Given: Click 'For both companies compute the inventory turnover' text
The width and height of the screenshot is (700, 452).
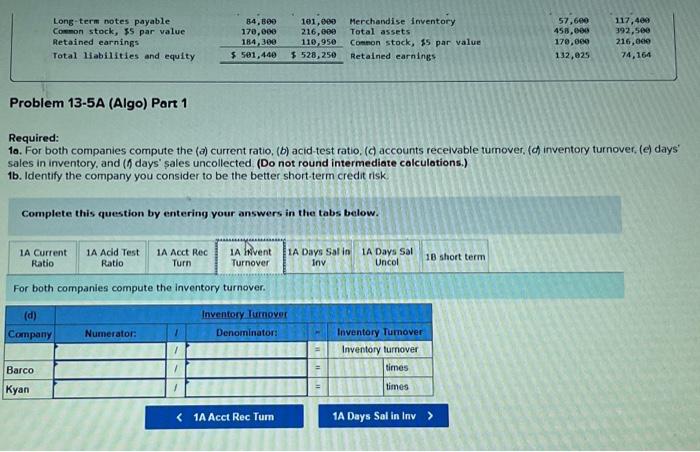Looking at the screenshot, I should 139,288.
